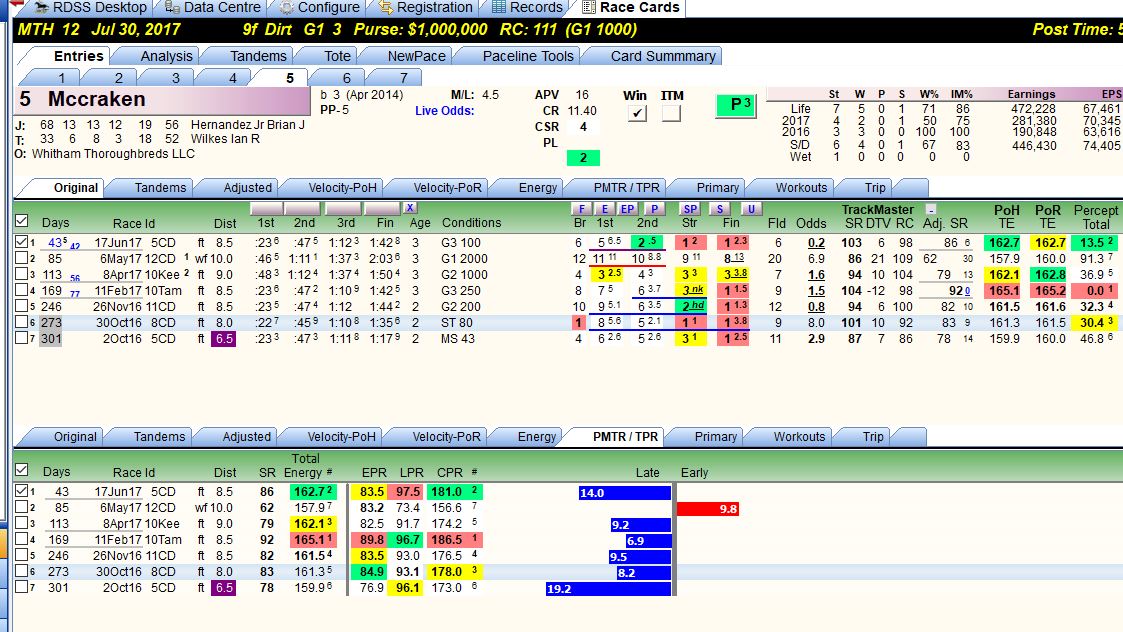The image size is (1123, 632).
Task: Open the lower Tandems tab
Action: click(159, 436)
